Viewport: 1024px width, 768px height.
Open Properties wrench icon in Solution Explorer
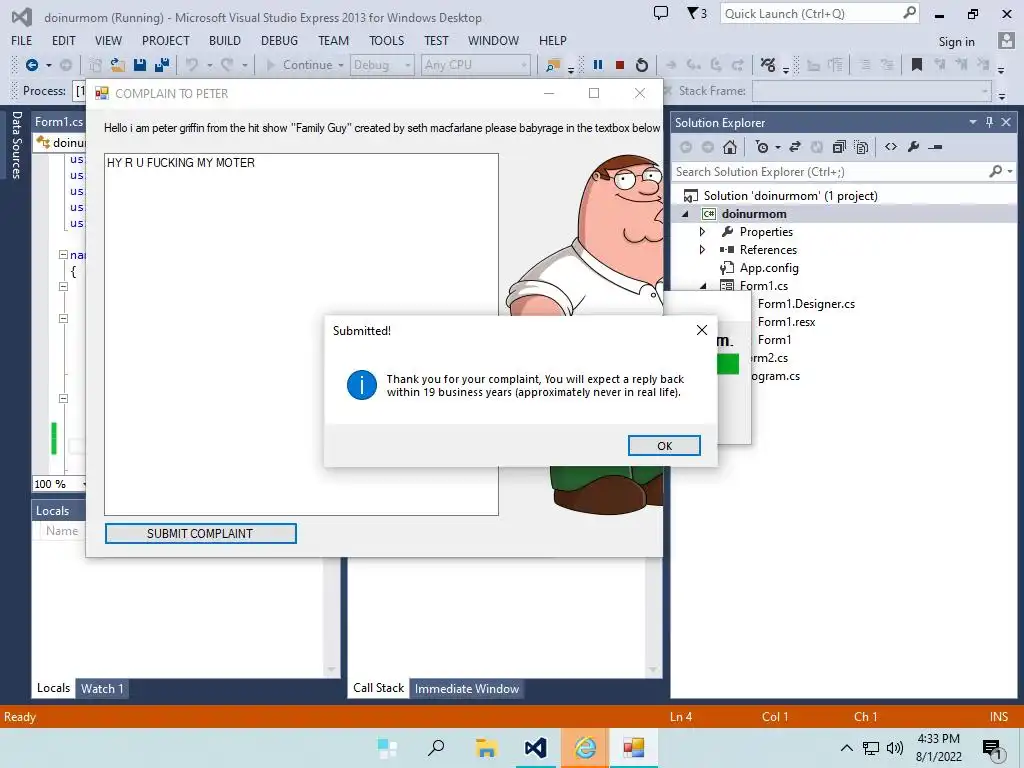click(913, 147)
